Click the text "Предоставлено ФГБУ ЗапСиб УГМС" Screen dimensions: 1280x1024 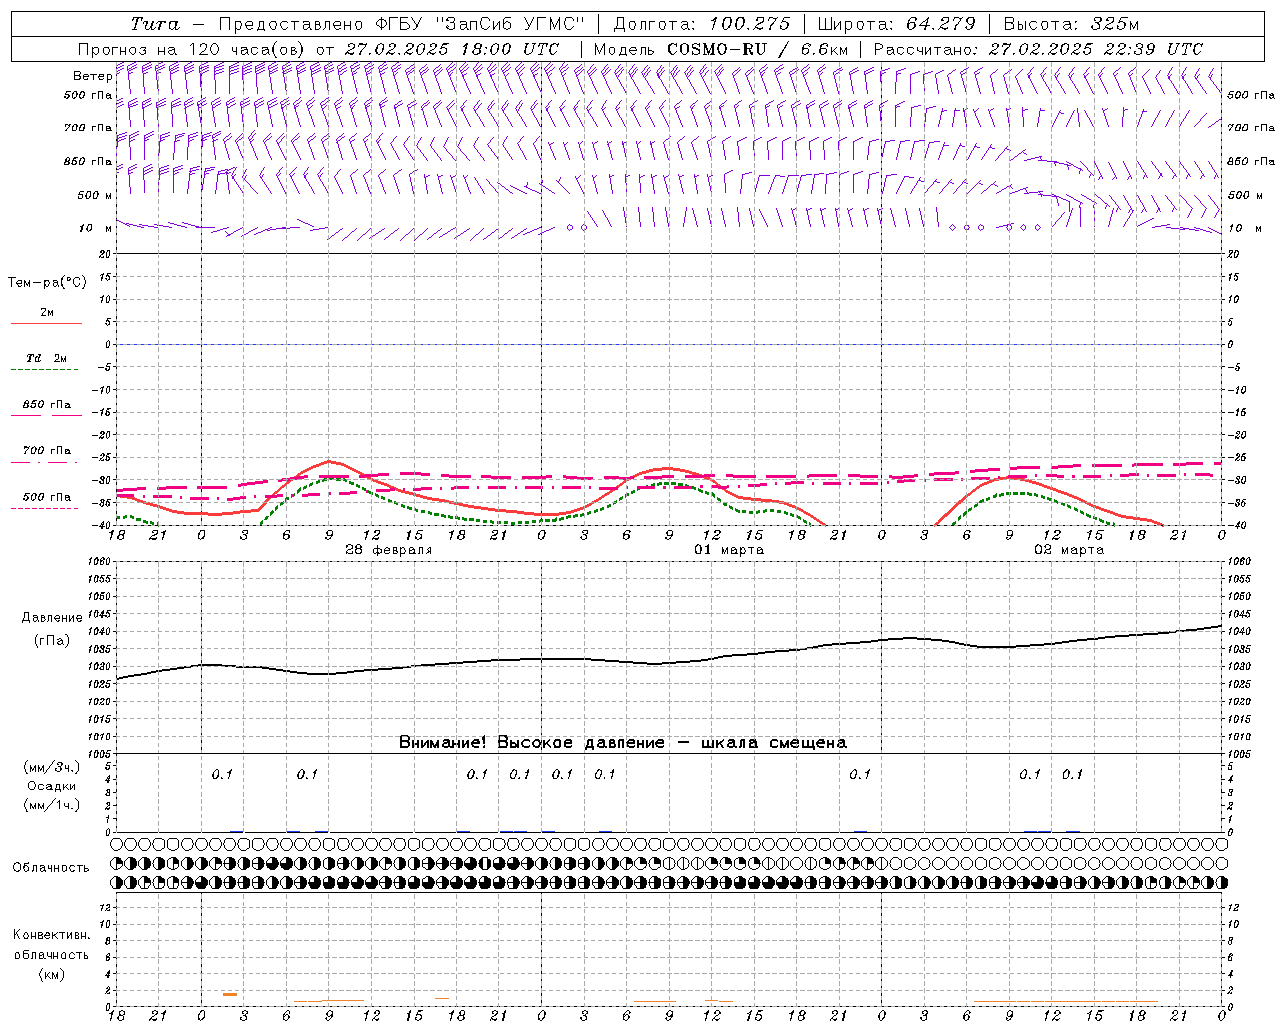pos(400,24)
